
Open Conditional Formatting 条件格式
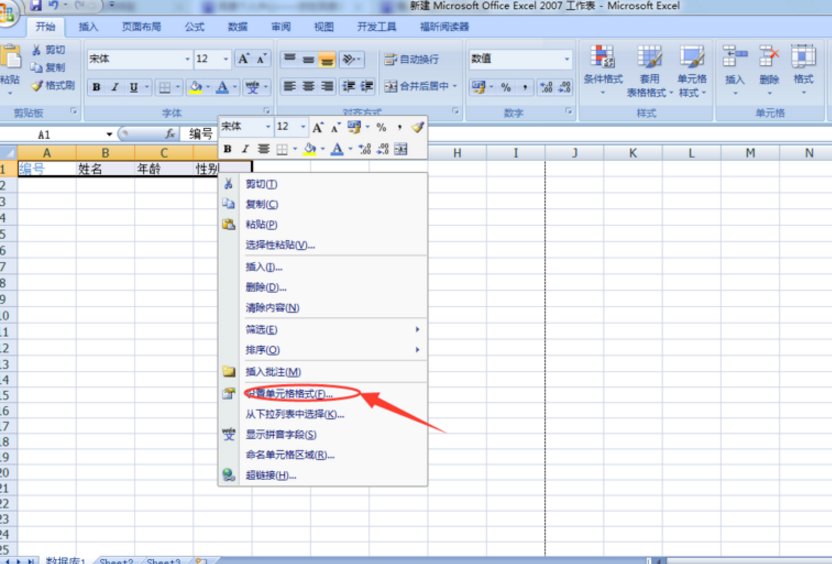(x=603, y=70)
